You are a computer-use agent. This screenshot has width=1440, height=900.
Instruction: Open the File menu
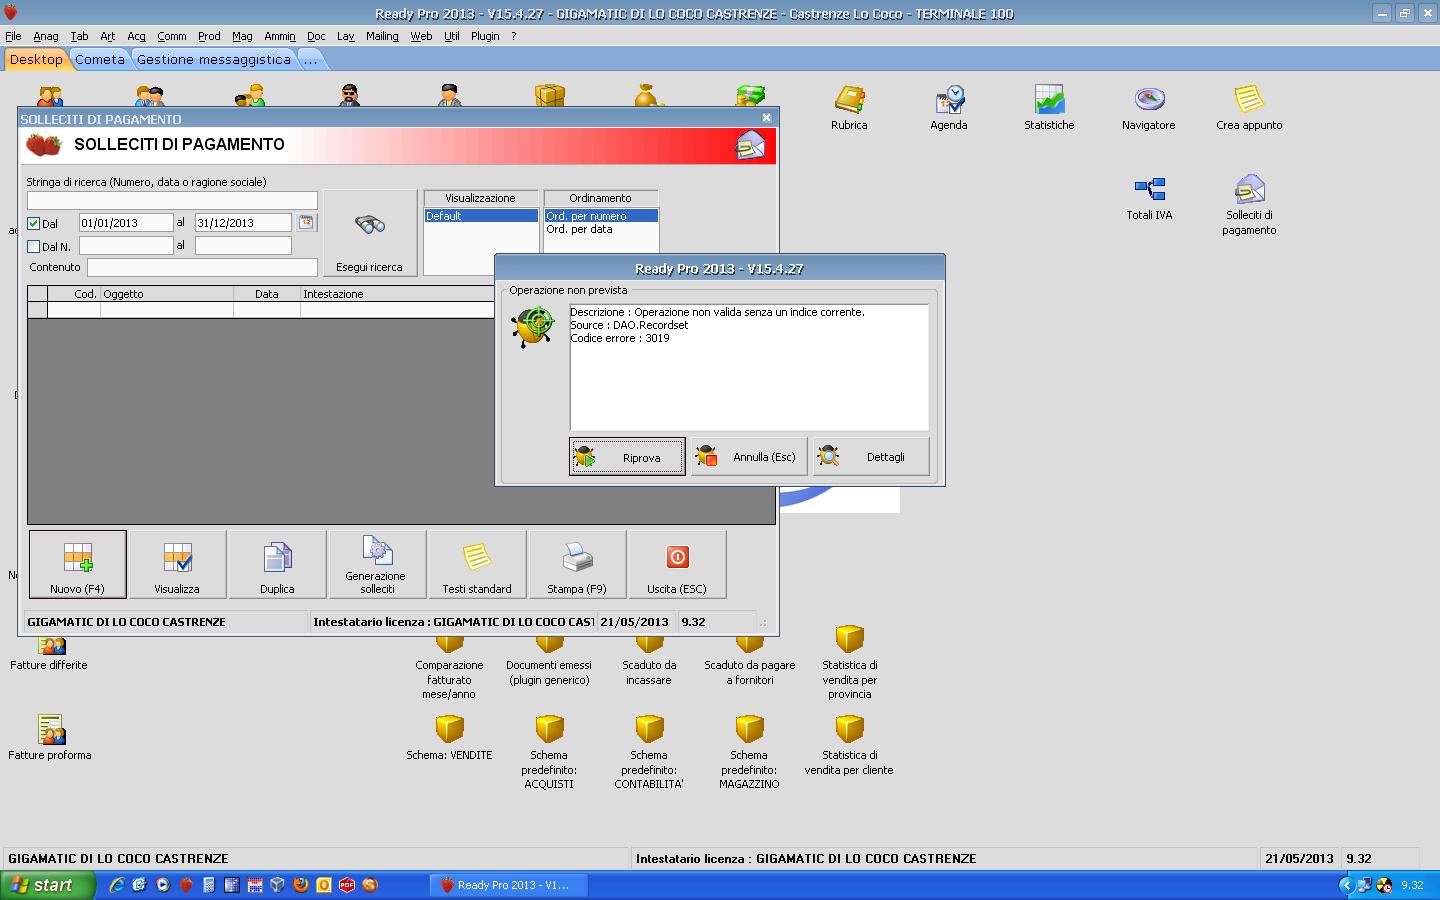pyautogui.click(x=13, y=36)
